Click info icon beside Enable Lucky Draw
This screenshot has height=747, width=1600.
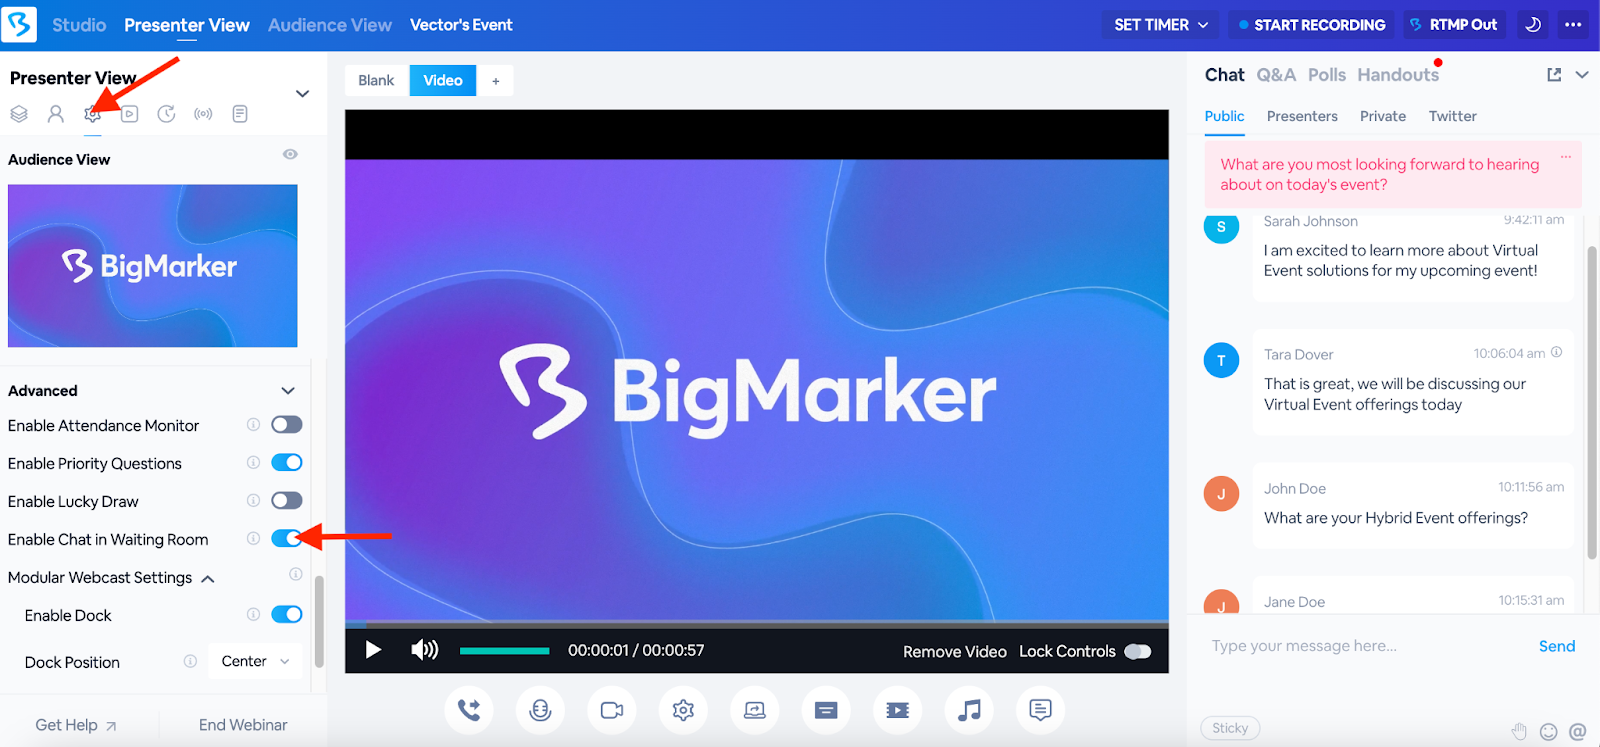click(x=253, y=500)
